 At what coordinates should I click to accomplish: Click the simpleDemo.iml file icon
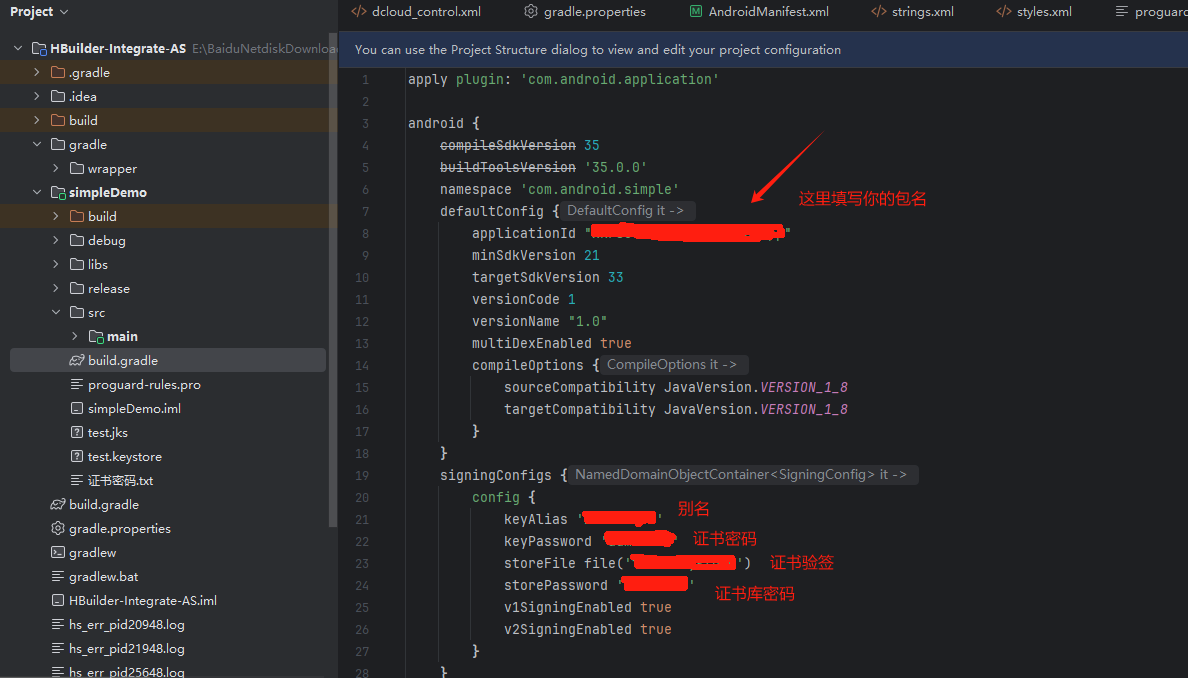point(77,408)
